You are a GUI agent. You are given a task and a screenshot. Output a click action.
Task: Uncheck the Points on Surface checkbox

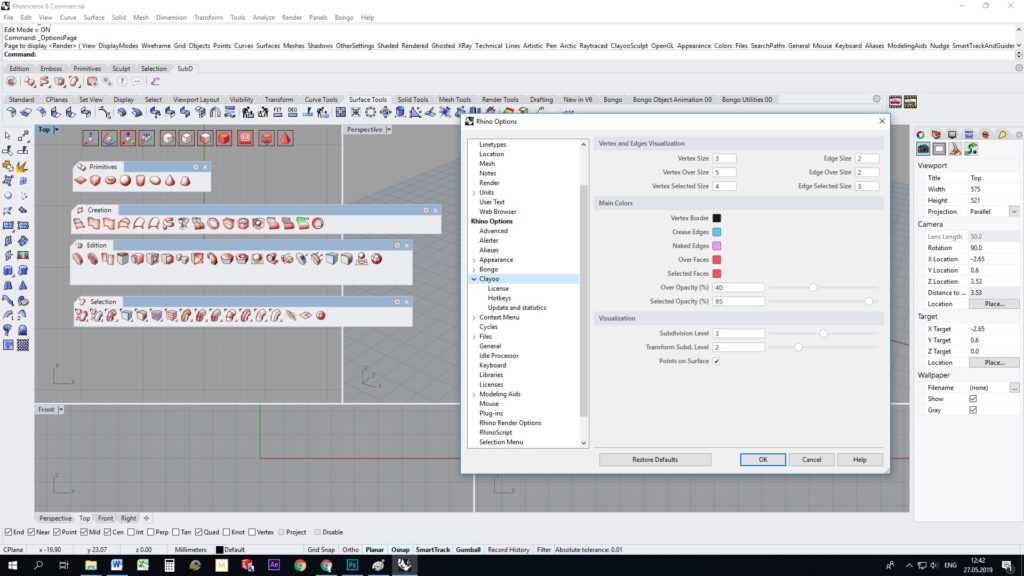click(716, 361)
